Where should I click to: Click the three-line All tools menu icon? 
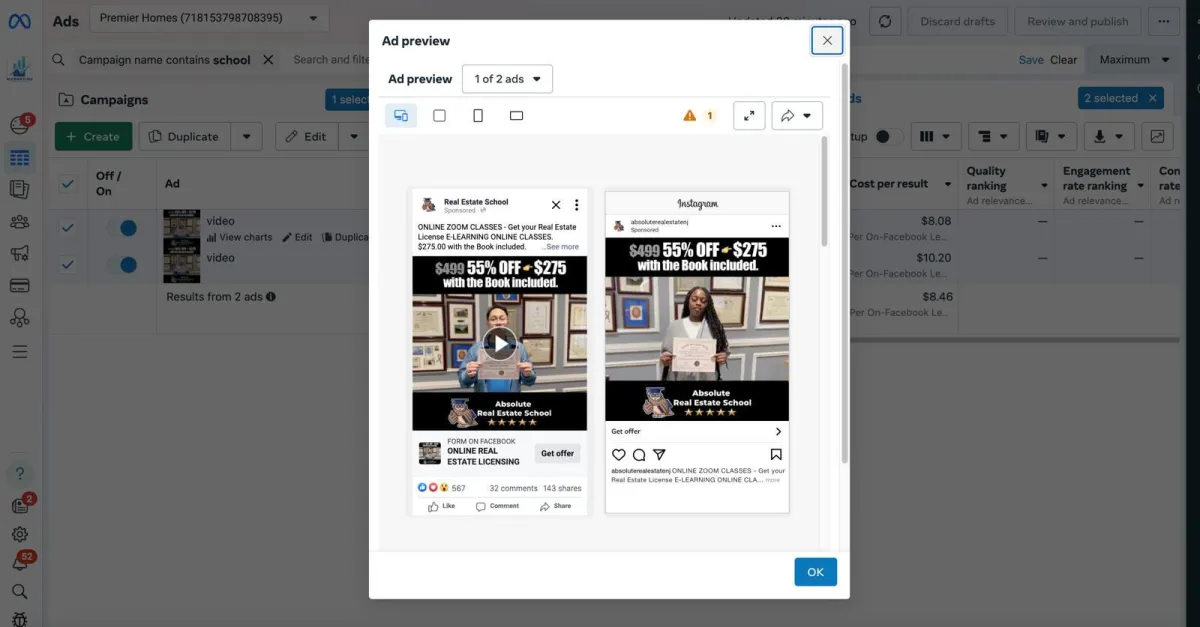20,351
